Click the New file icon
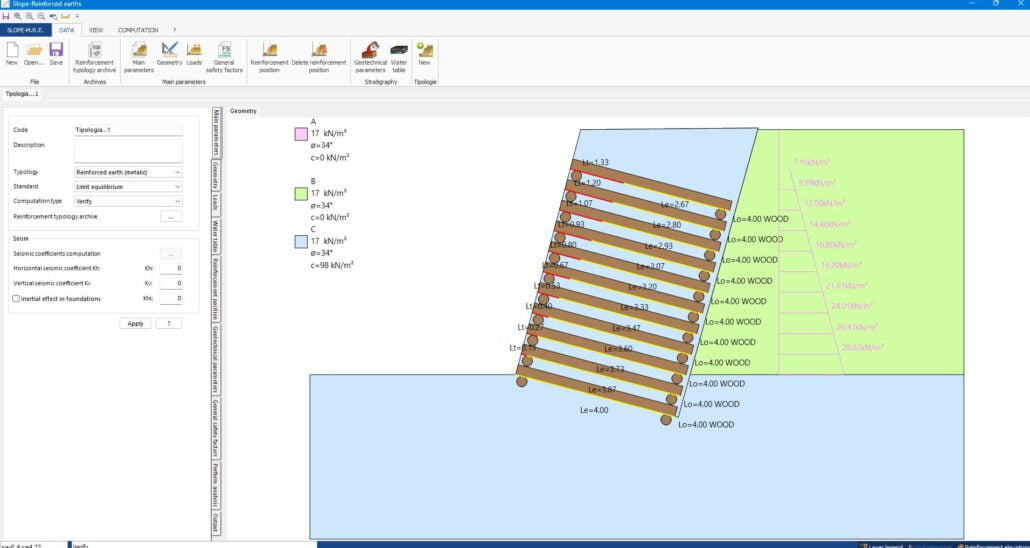This screenshot has height=548, width=1030. 12,50
